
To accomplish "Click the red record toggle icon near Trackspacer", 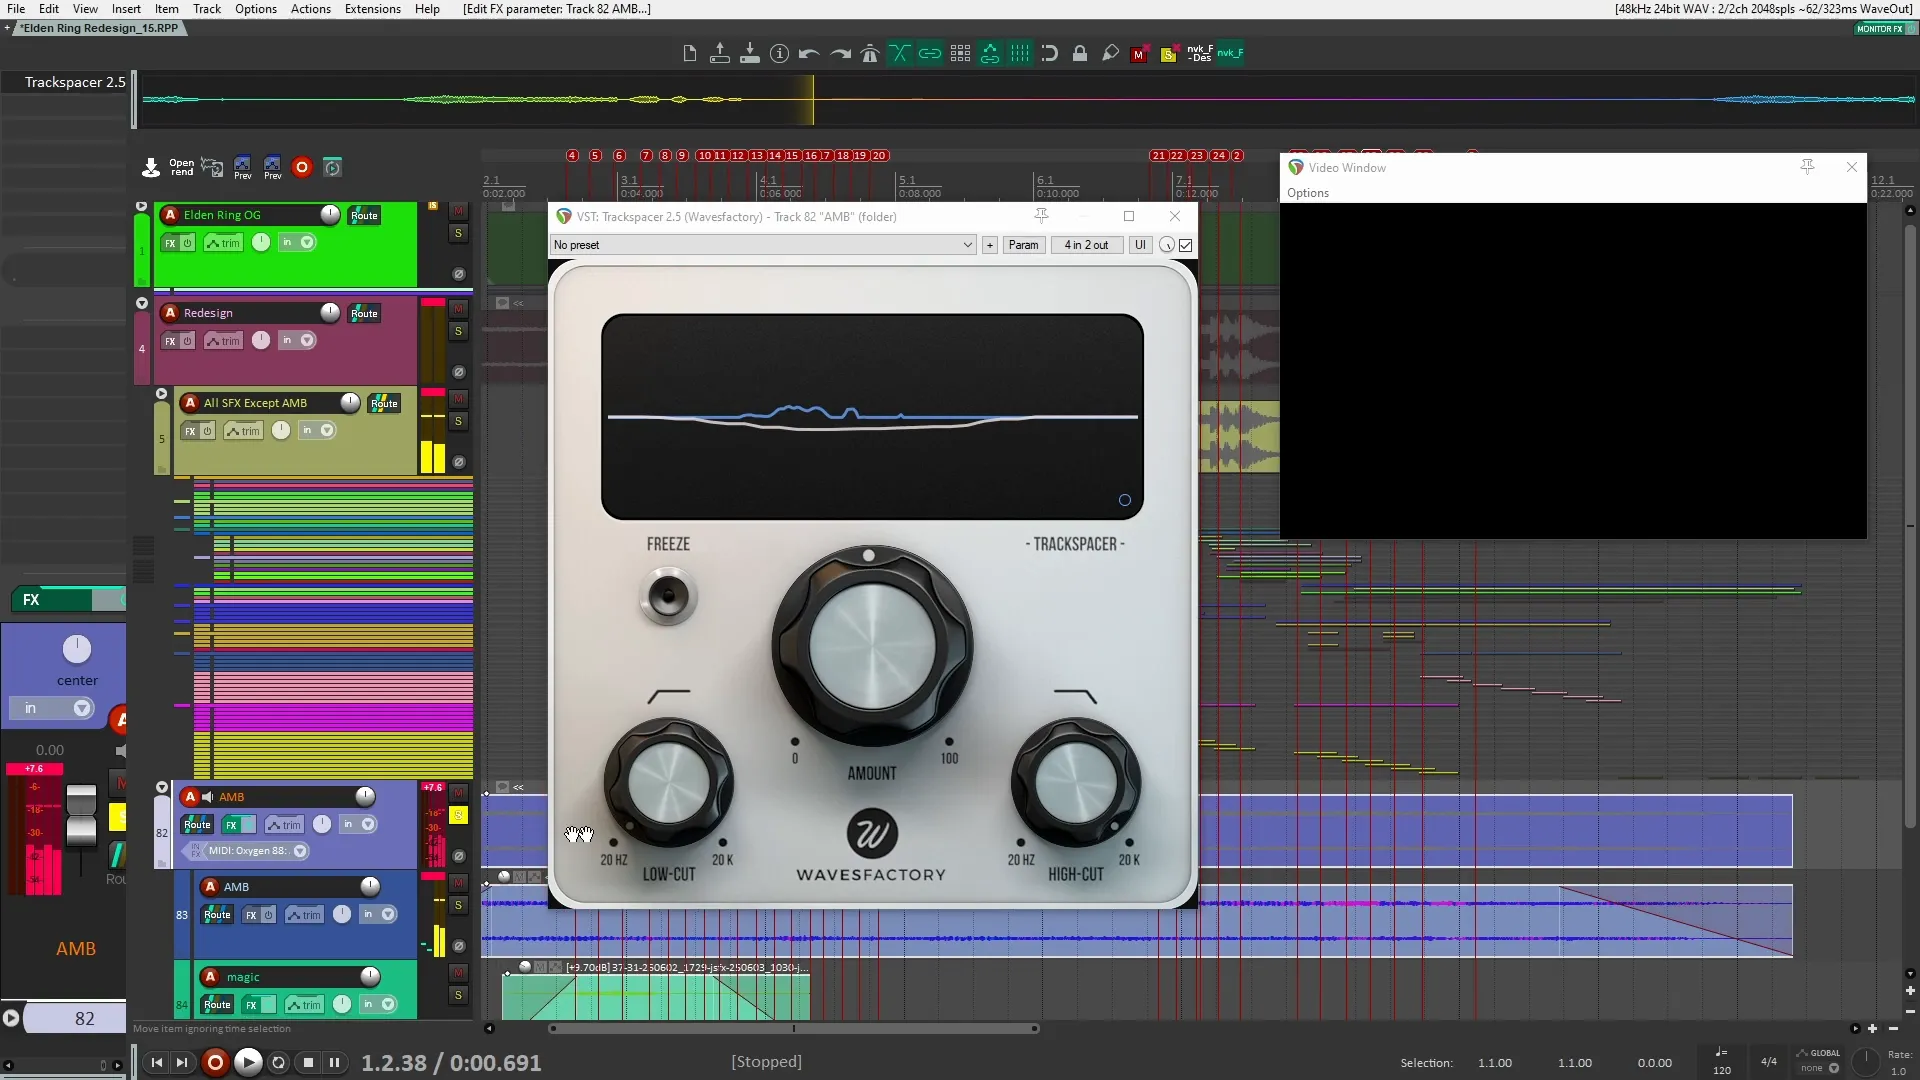I will click(302, 168).
